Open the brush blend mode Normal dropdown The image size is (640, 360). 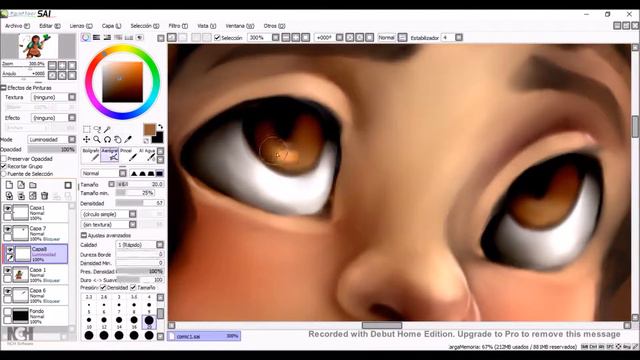pyautogui.click(x=104, y=173)
